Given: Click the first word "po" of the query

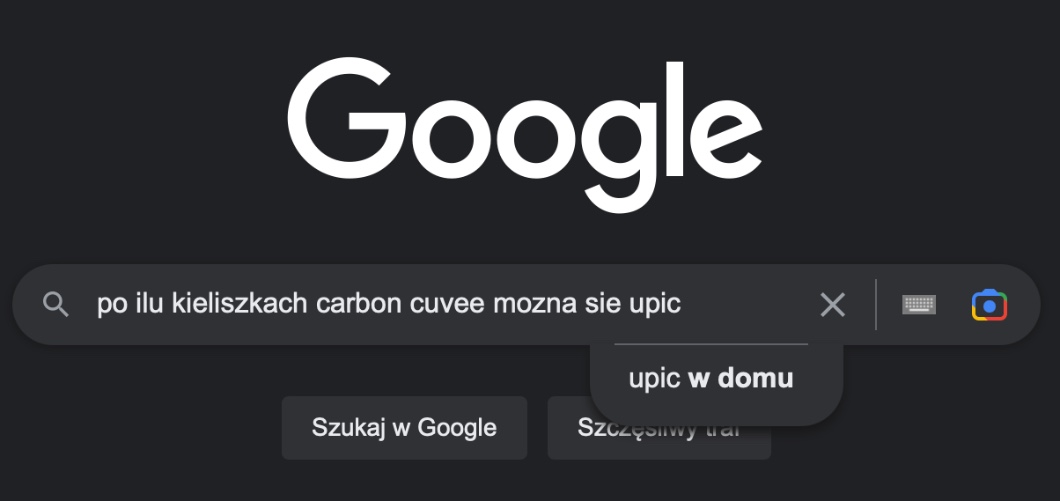Looking at the screenshot, I should (x=108, y=304).
